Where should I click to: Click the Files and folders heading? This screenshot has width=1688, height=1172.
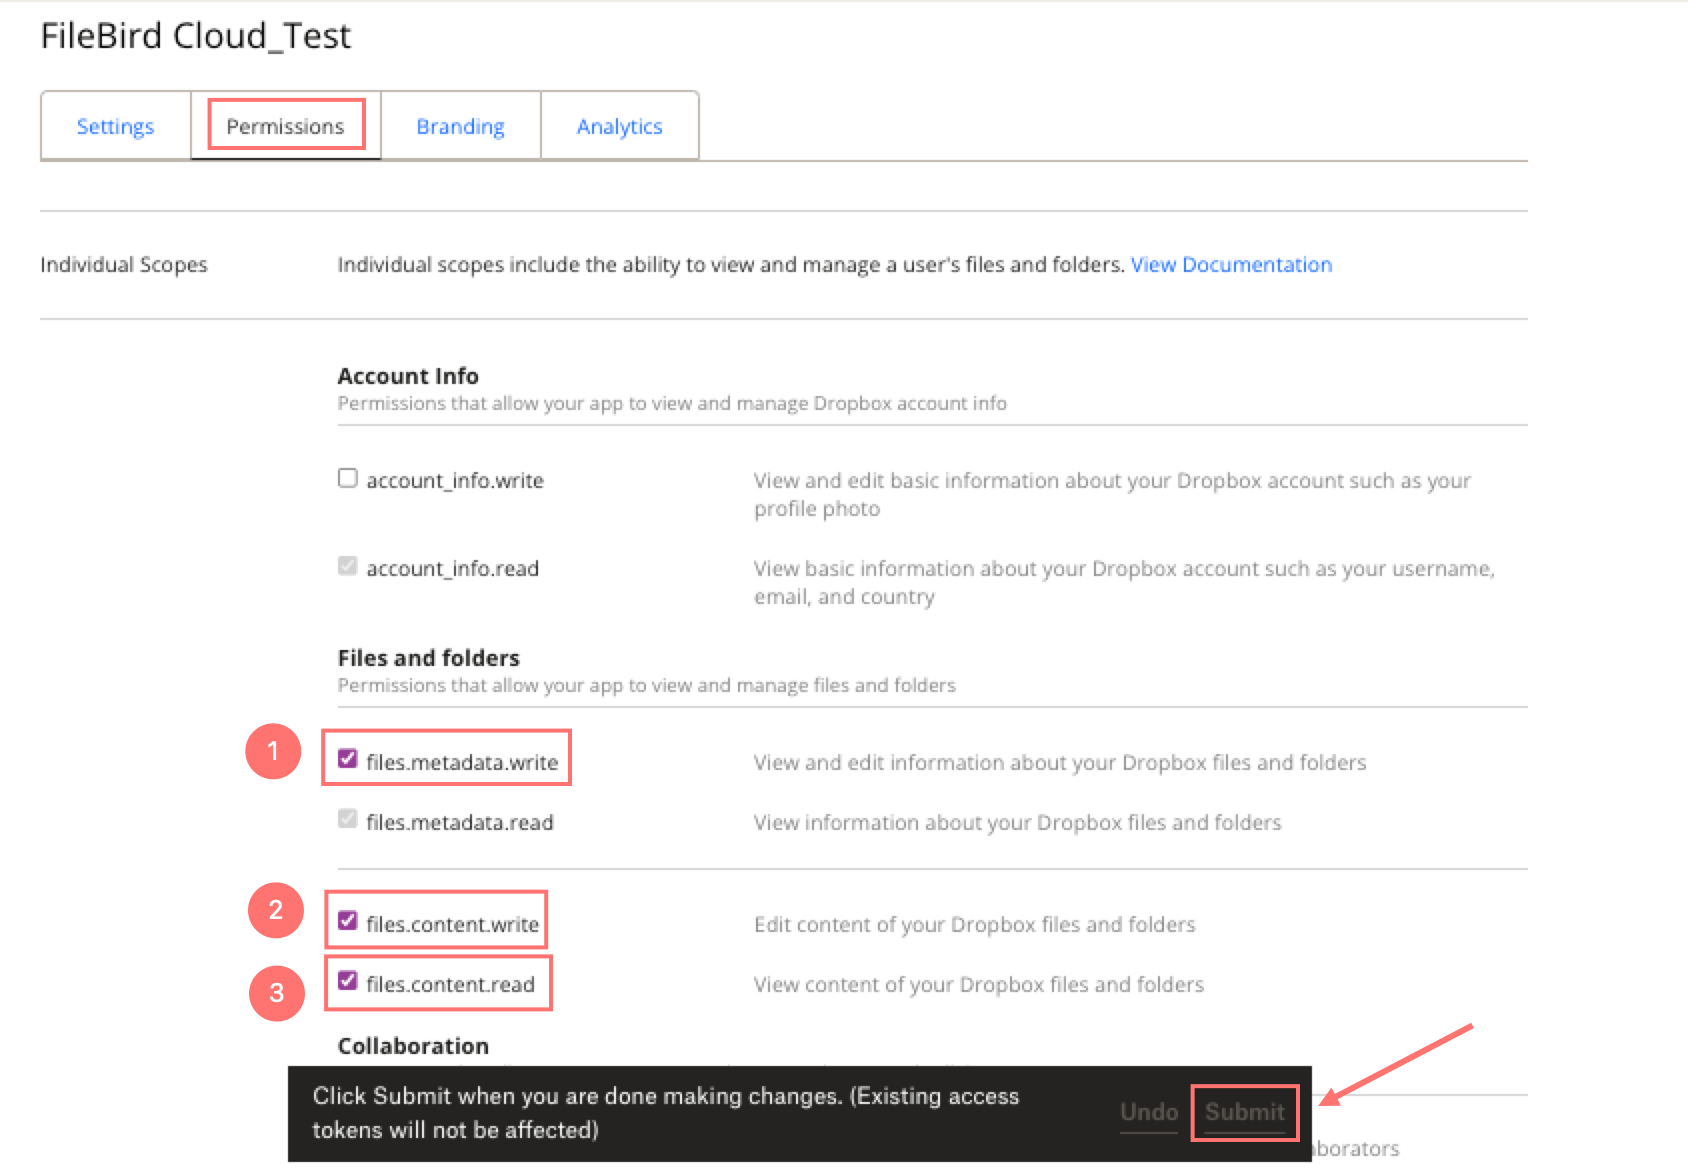(428, 658)
